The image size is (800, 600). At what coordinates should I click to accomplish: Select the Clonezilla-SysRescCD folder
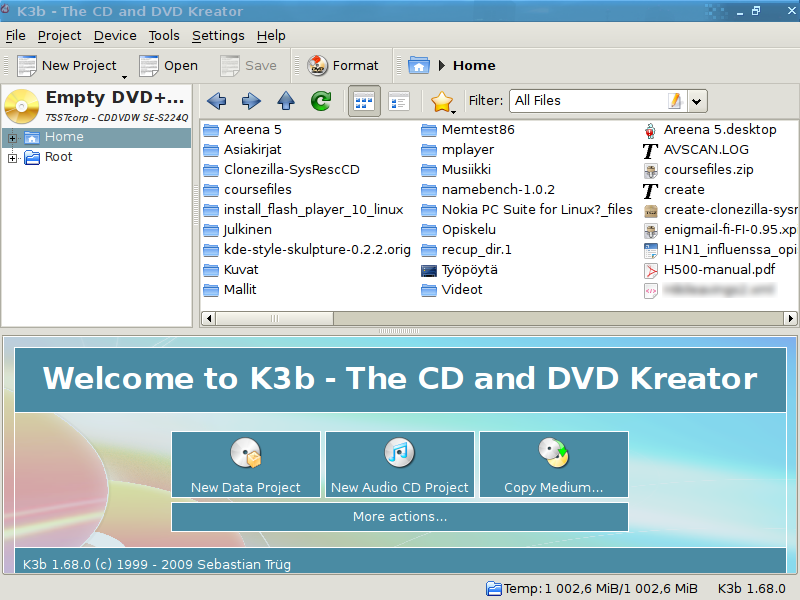click(x=282, y=169)
